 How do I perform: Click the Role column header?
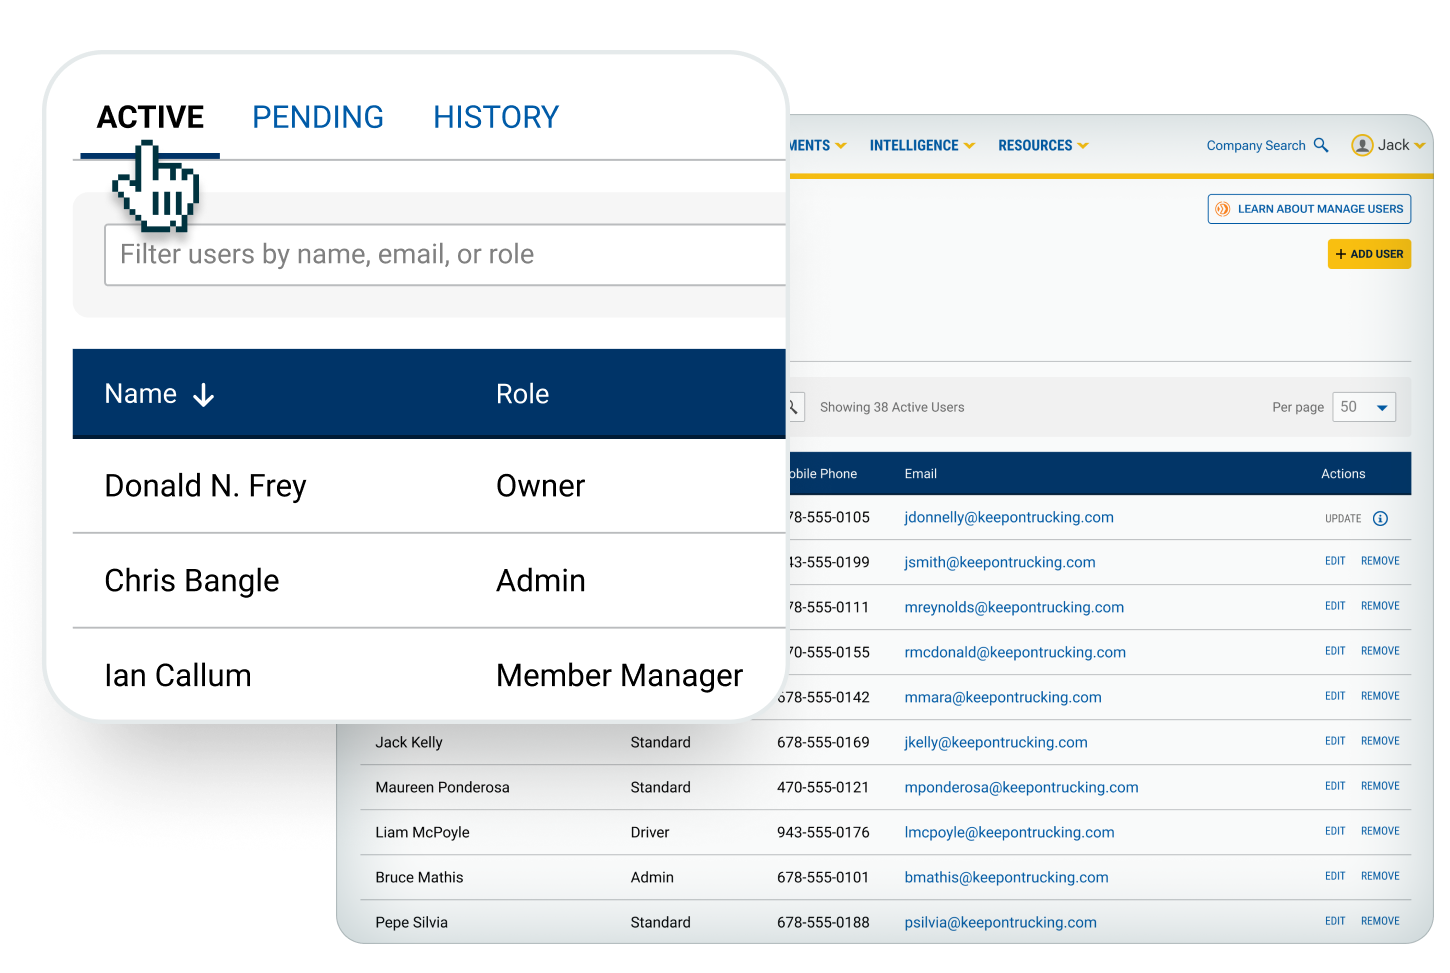pos(522,394)
